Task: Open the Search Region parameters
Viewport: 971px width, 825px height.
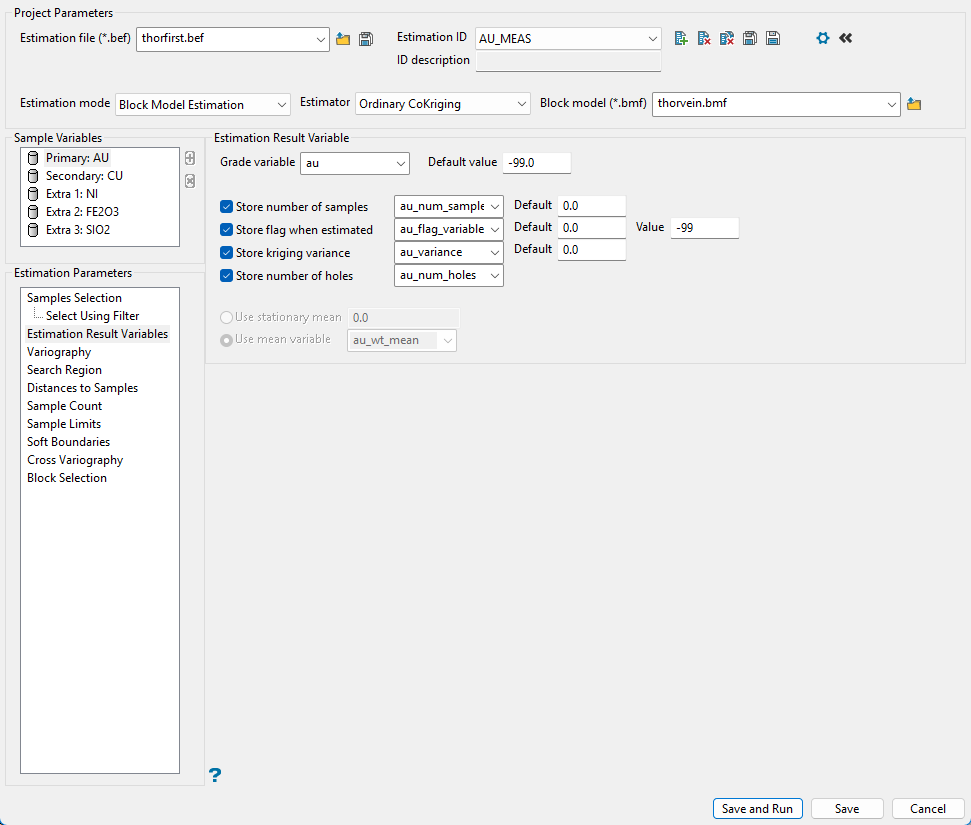Action: tap(64, 370)
